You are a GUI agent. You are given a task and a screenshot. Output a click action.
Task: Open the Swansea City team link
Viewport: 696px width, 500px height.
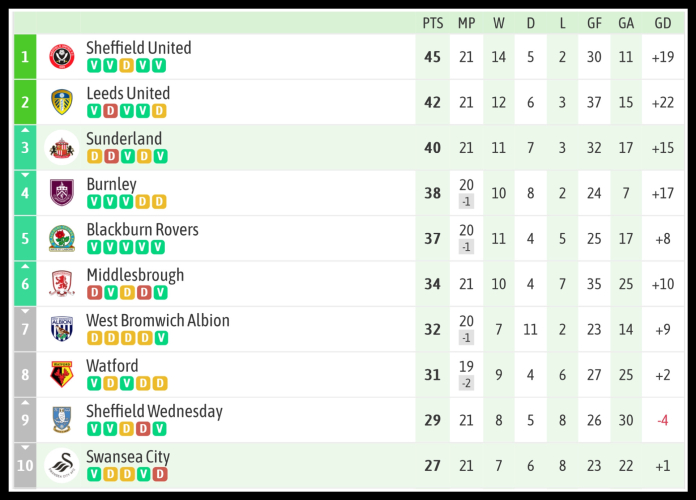point(128,457)
